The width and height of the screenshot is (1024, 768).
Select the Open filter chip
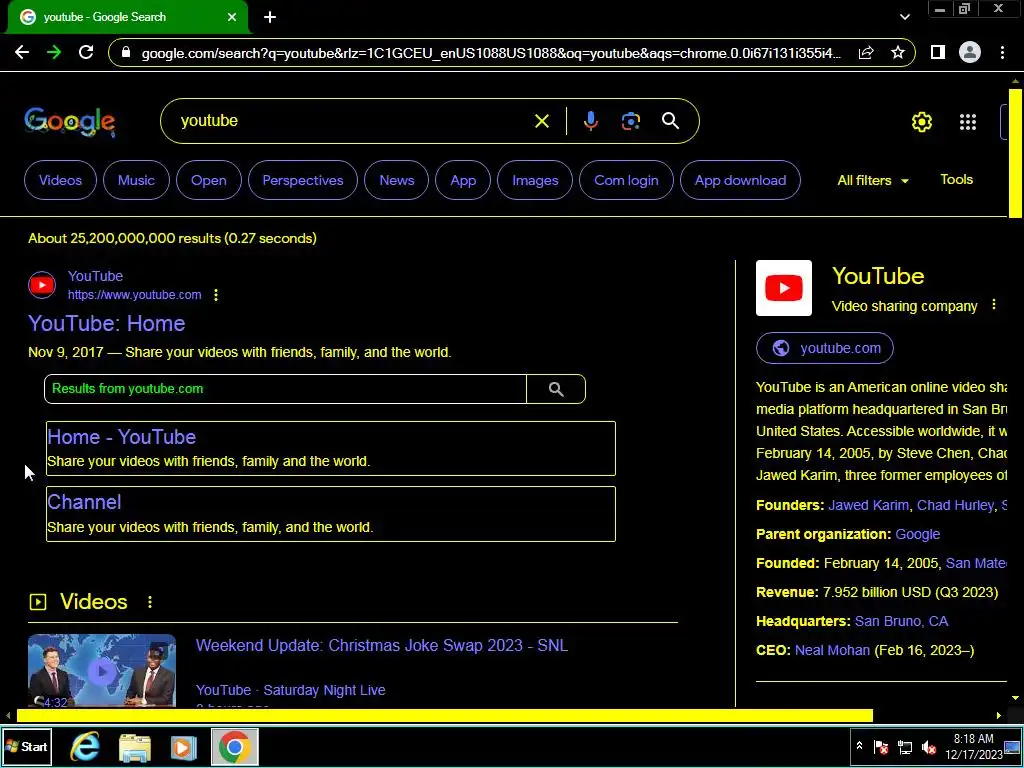[208, 180]
